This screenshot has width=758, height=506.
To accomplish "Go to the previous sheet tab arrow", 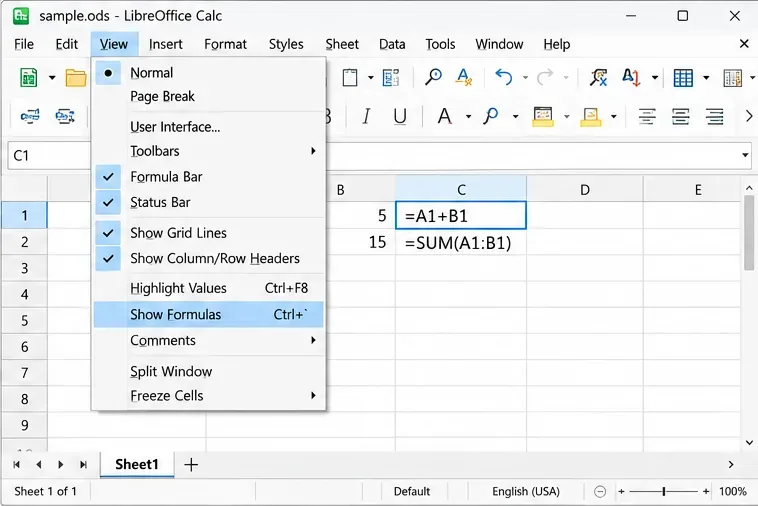I will coord(39,464).
